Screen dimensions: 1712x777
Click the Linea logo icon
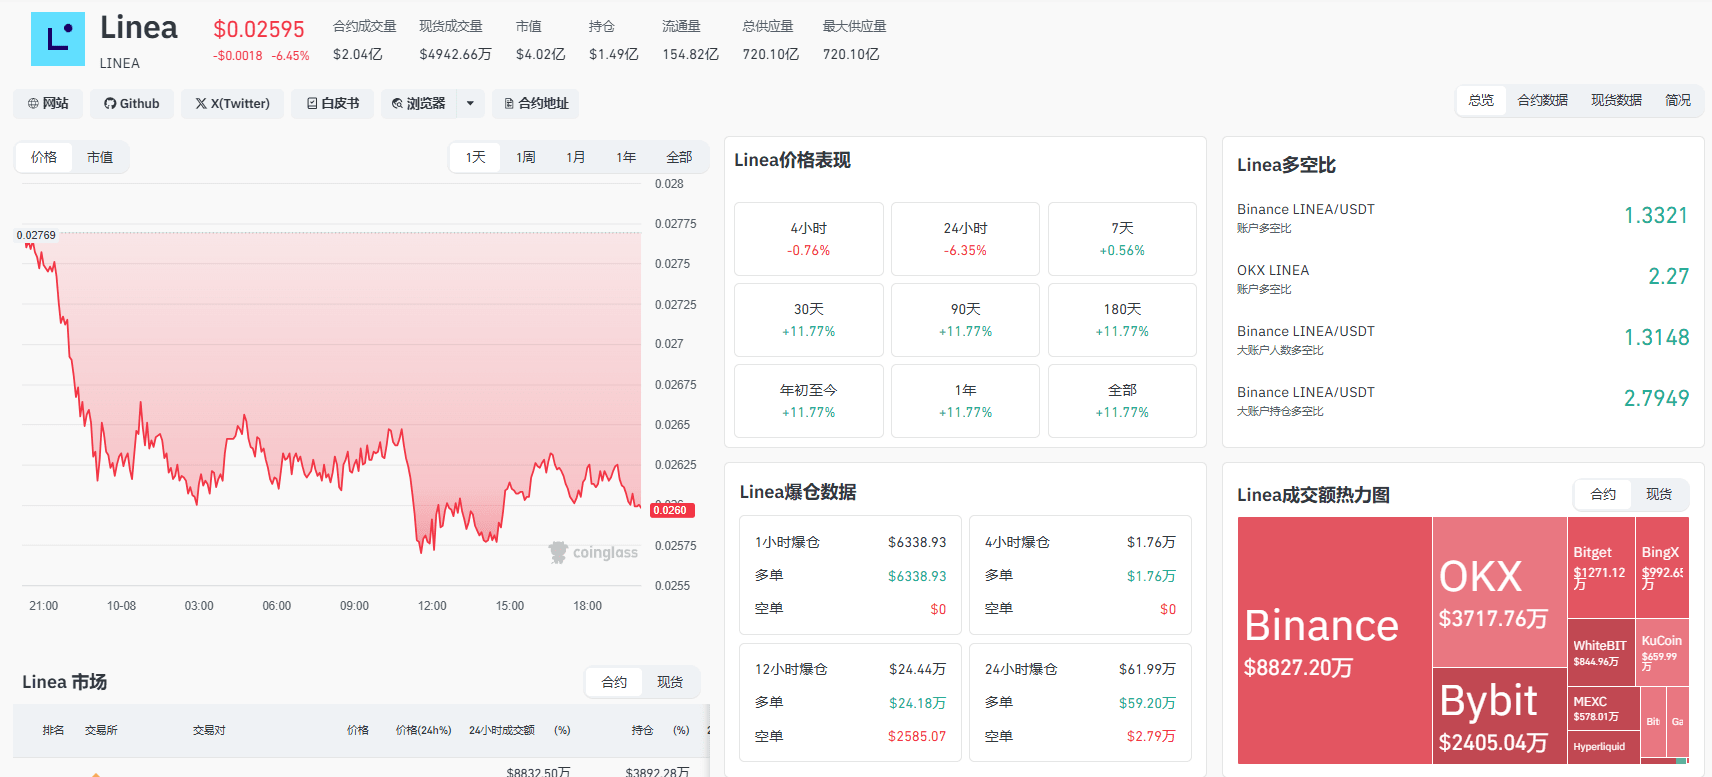coord(58,39)
